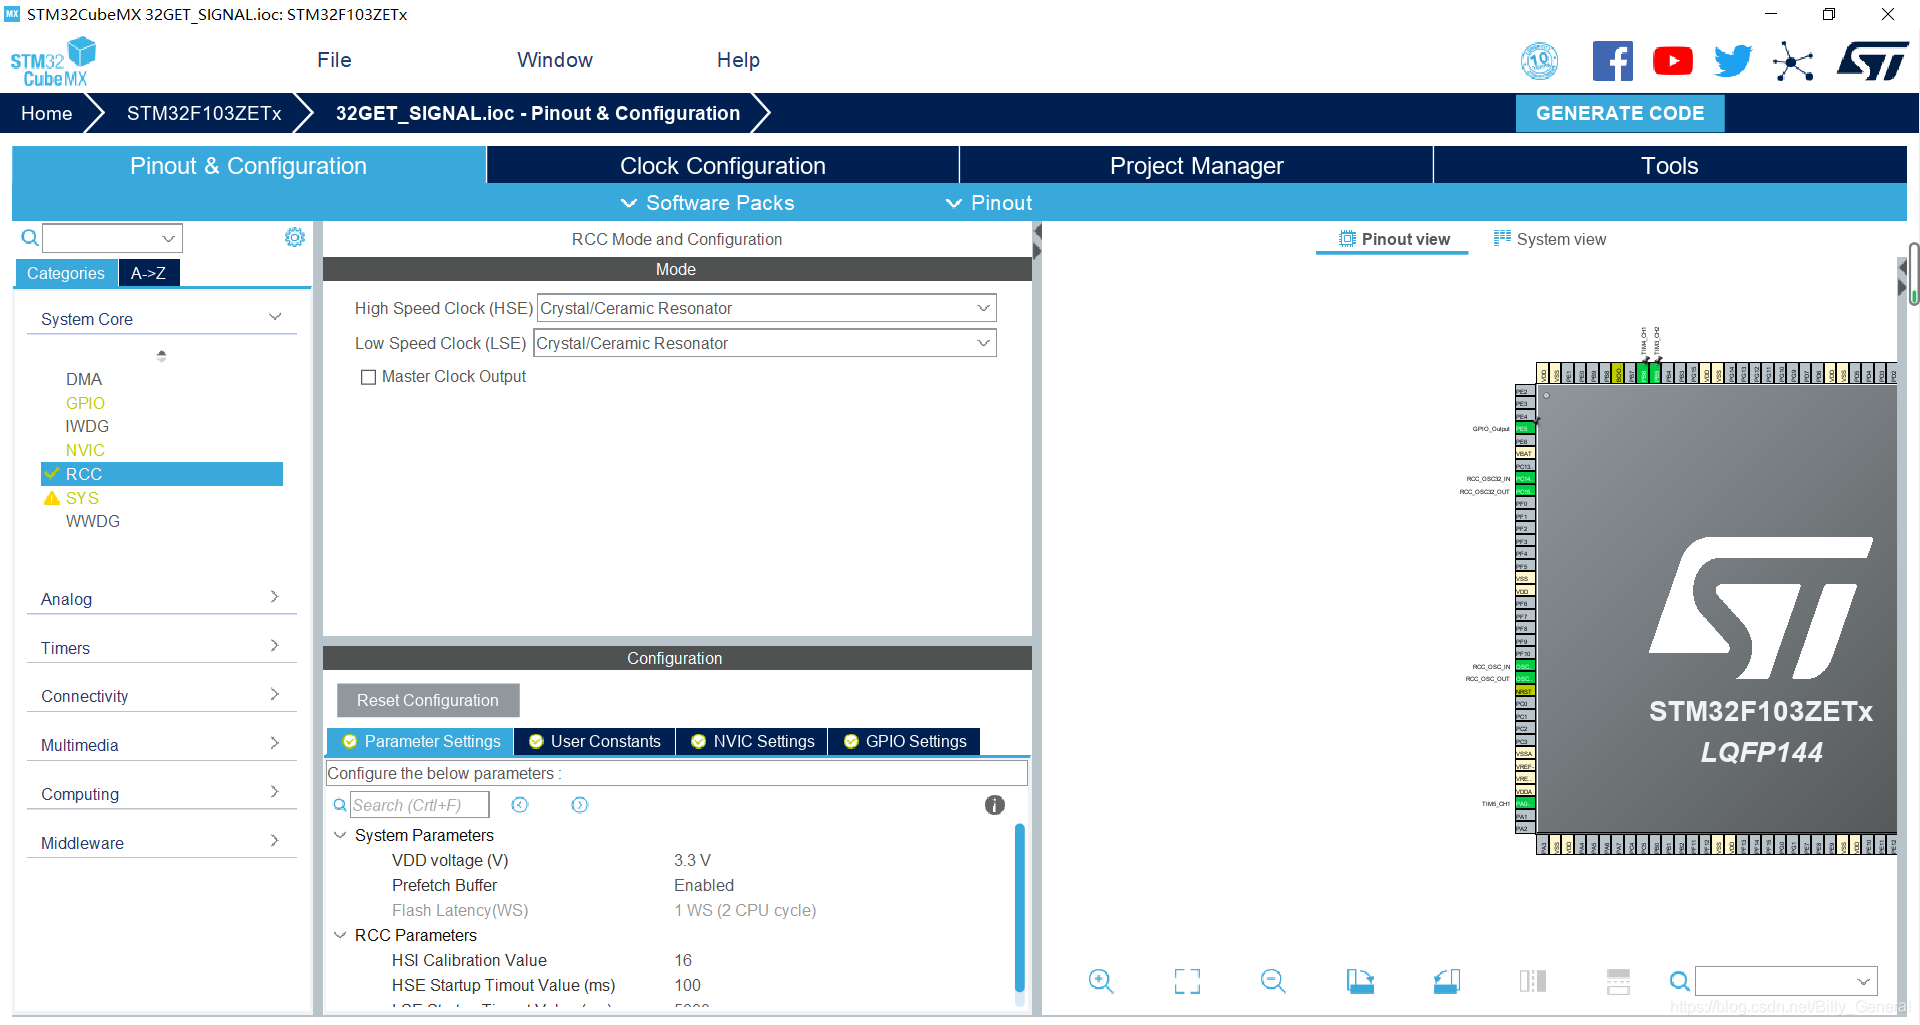Zoom out of the pinout chip view

[x=1273, y=981]
